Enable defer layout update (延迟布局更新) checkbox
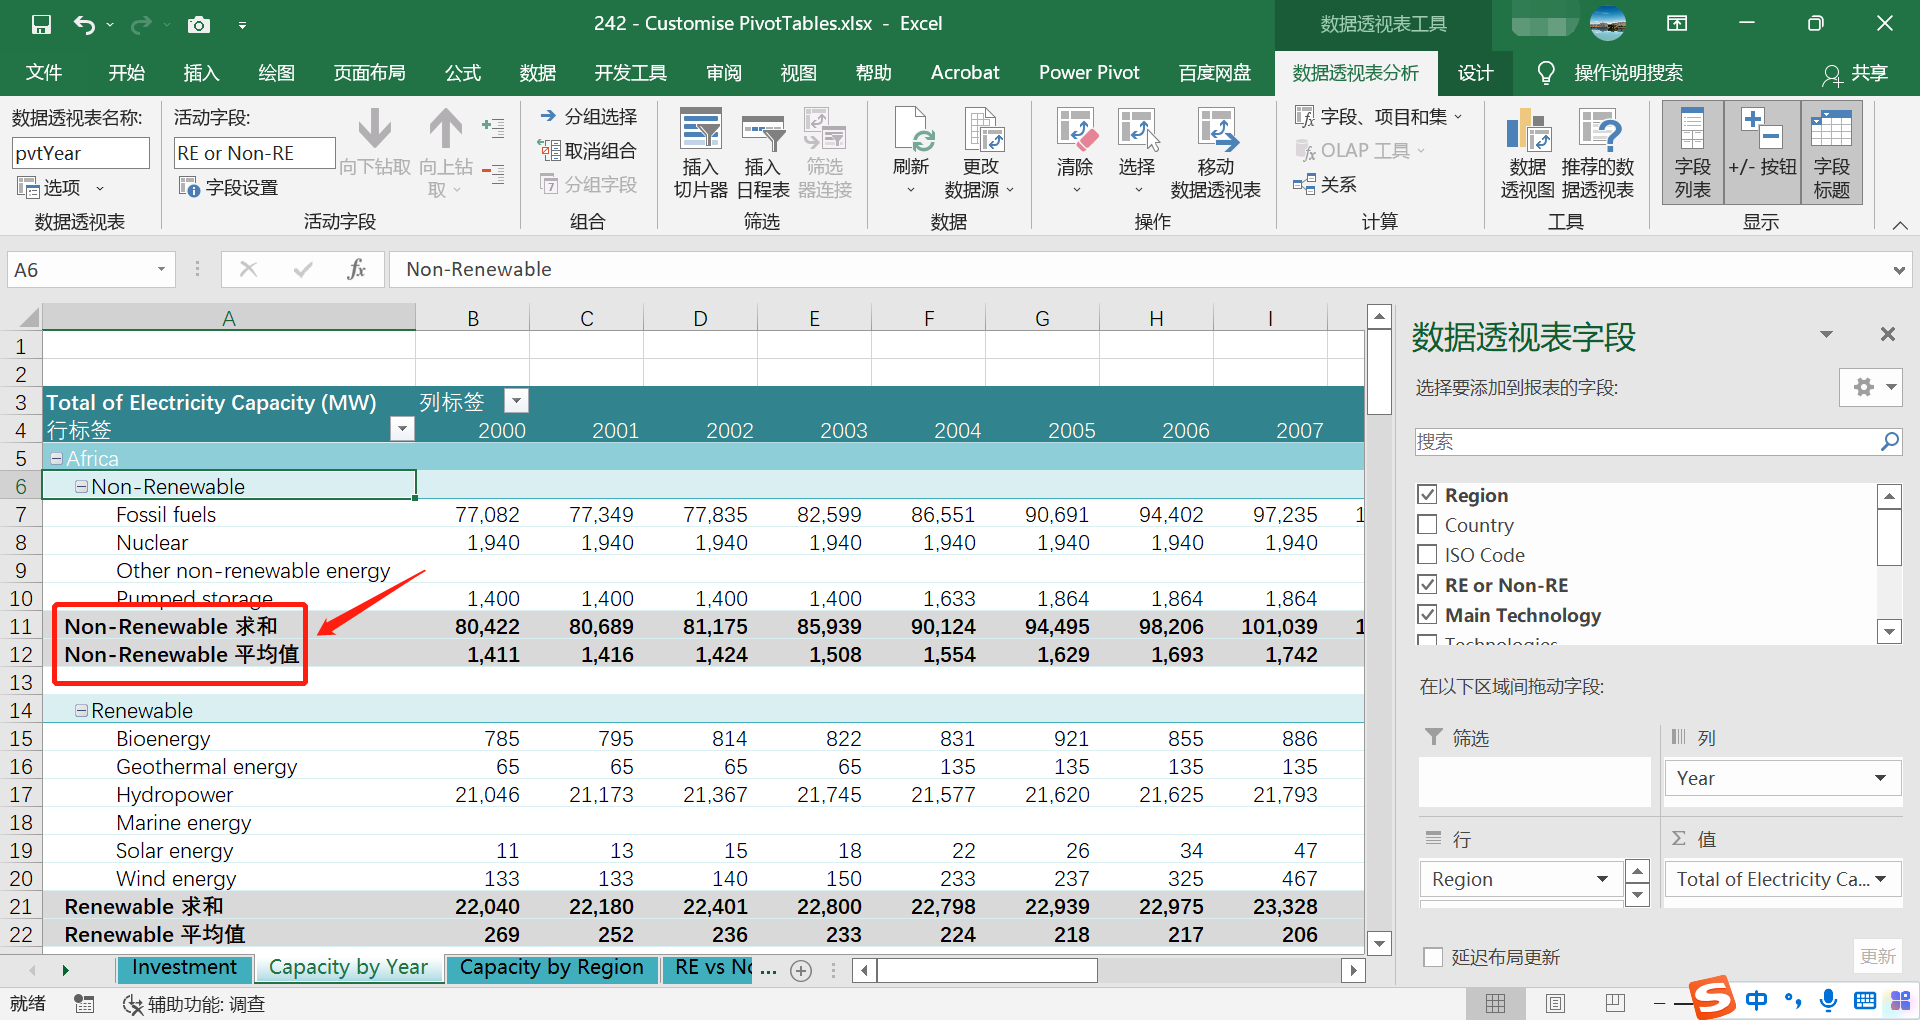This screenshot has height=1020, width=1920. pos(1433,957)
